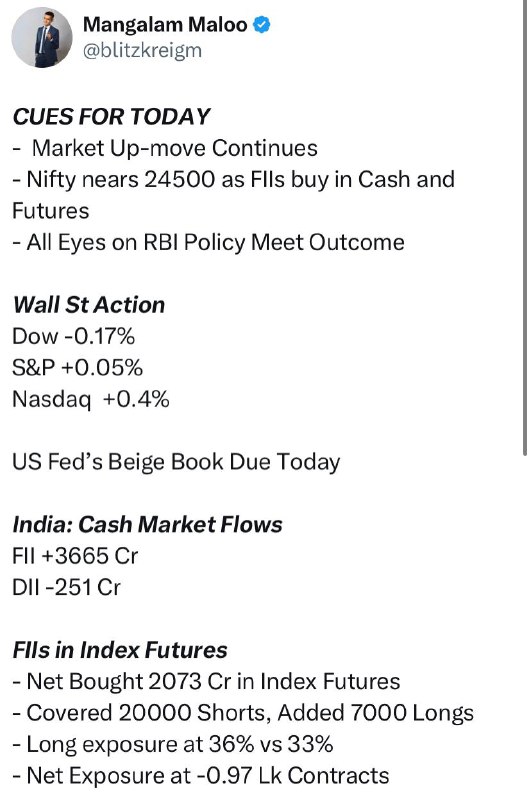Click the CUES FOR TODAY heading
Screen dimensions: 531x800
pos(111,116)
